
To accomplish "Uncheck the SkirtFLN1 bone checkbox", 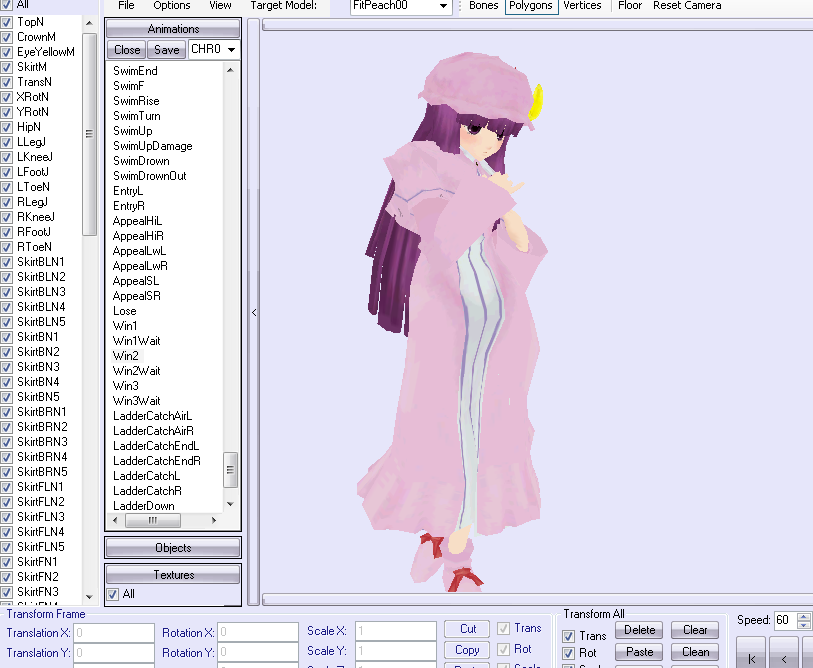I will point(7,488).
